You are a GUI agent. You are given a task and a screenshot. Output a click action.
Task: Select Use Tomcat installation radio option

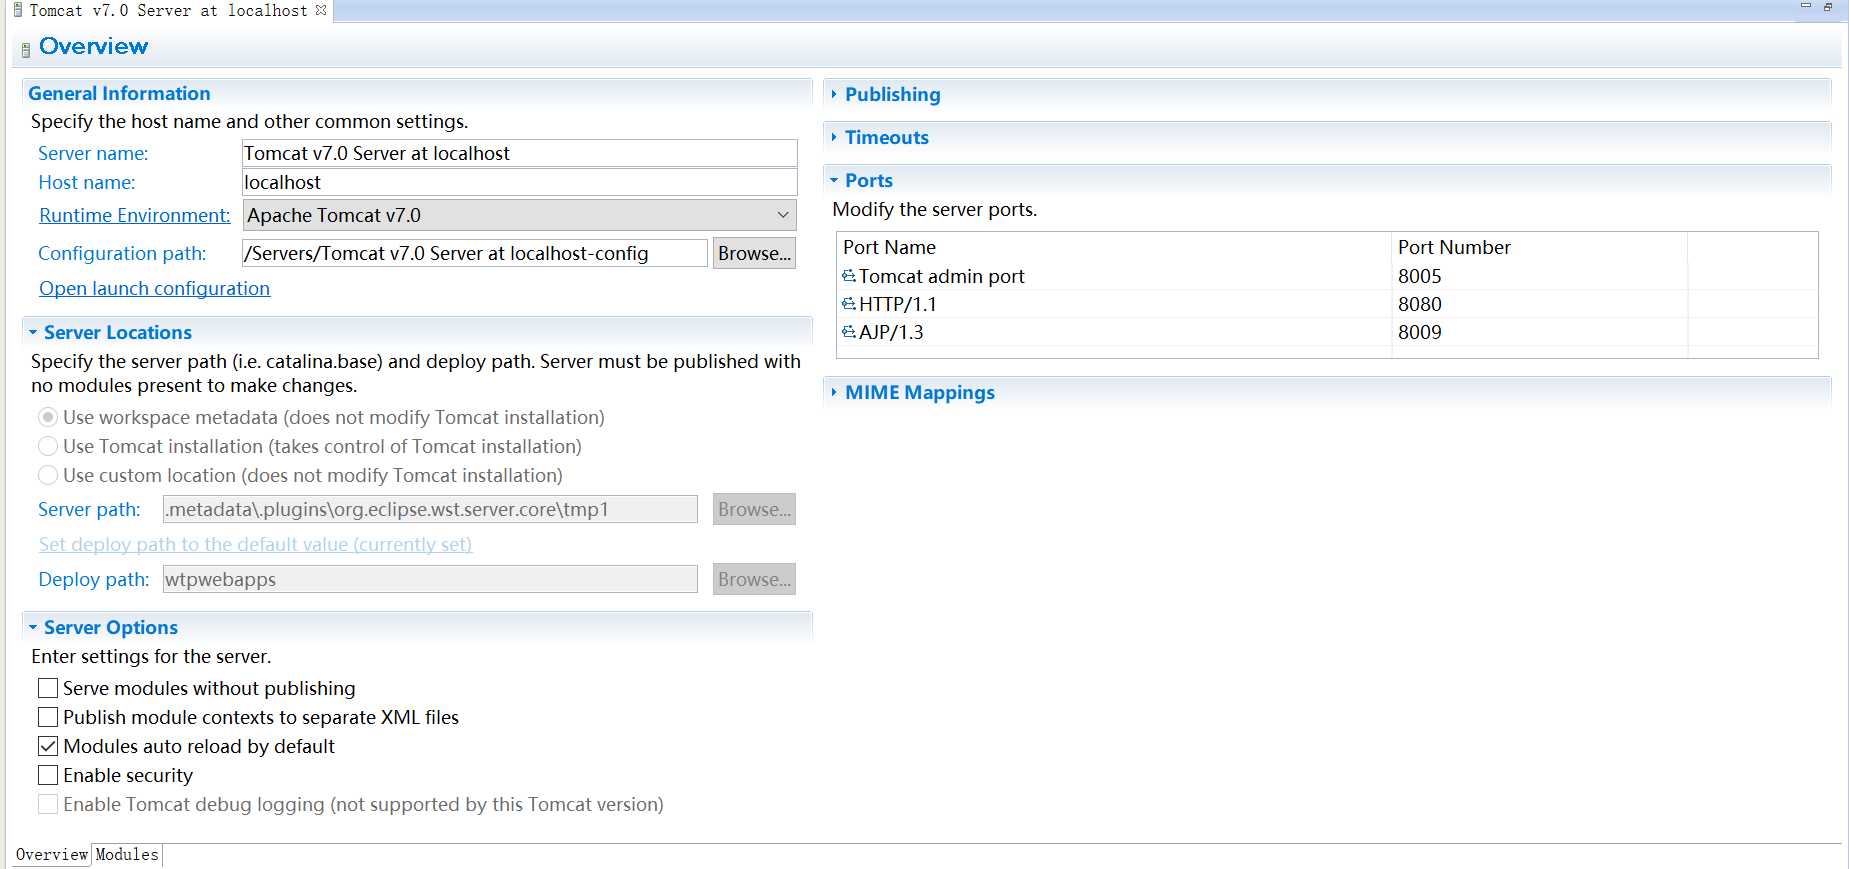coord(48,446)
